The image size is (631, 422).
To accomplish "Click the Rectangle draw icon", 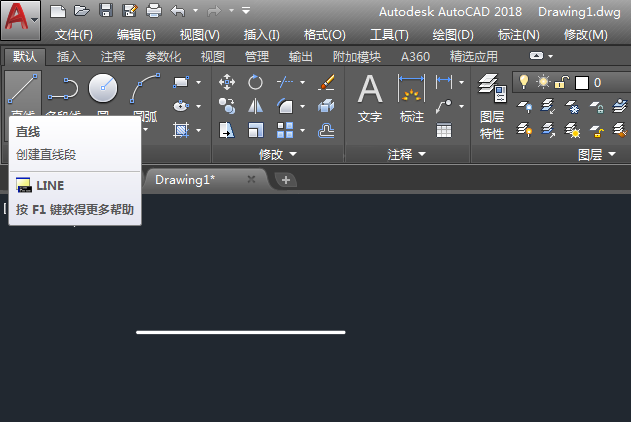I will click(181, 82).
